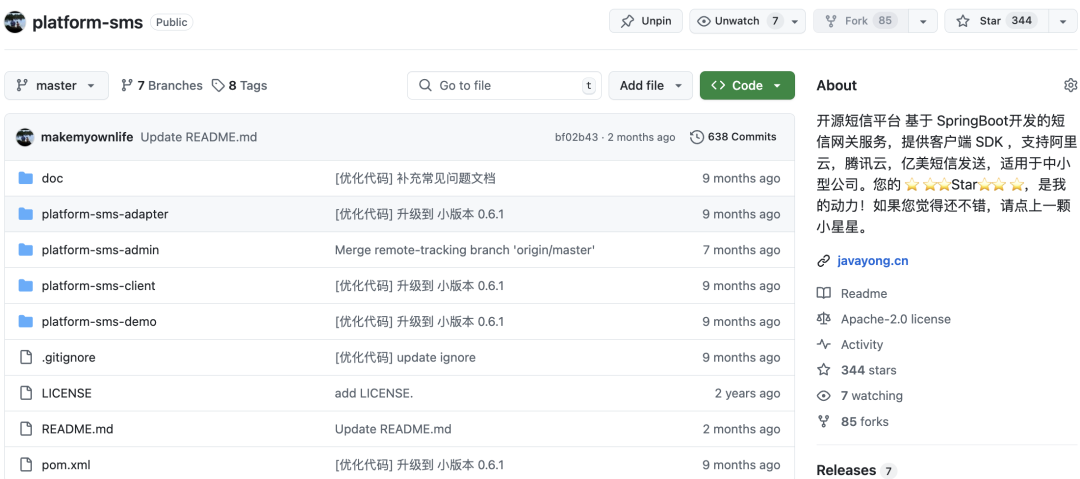
Task: Open the 85 forks link
Action: 864,421
